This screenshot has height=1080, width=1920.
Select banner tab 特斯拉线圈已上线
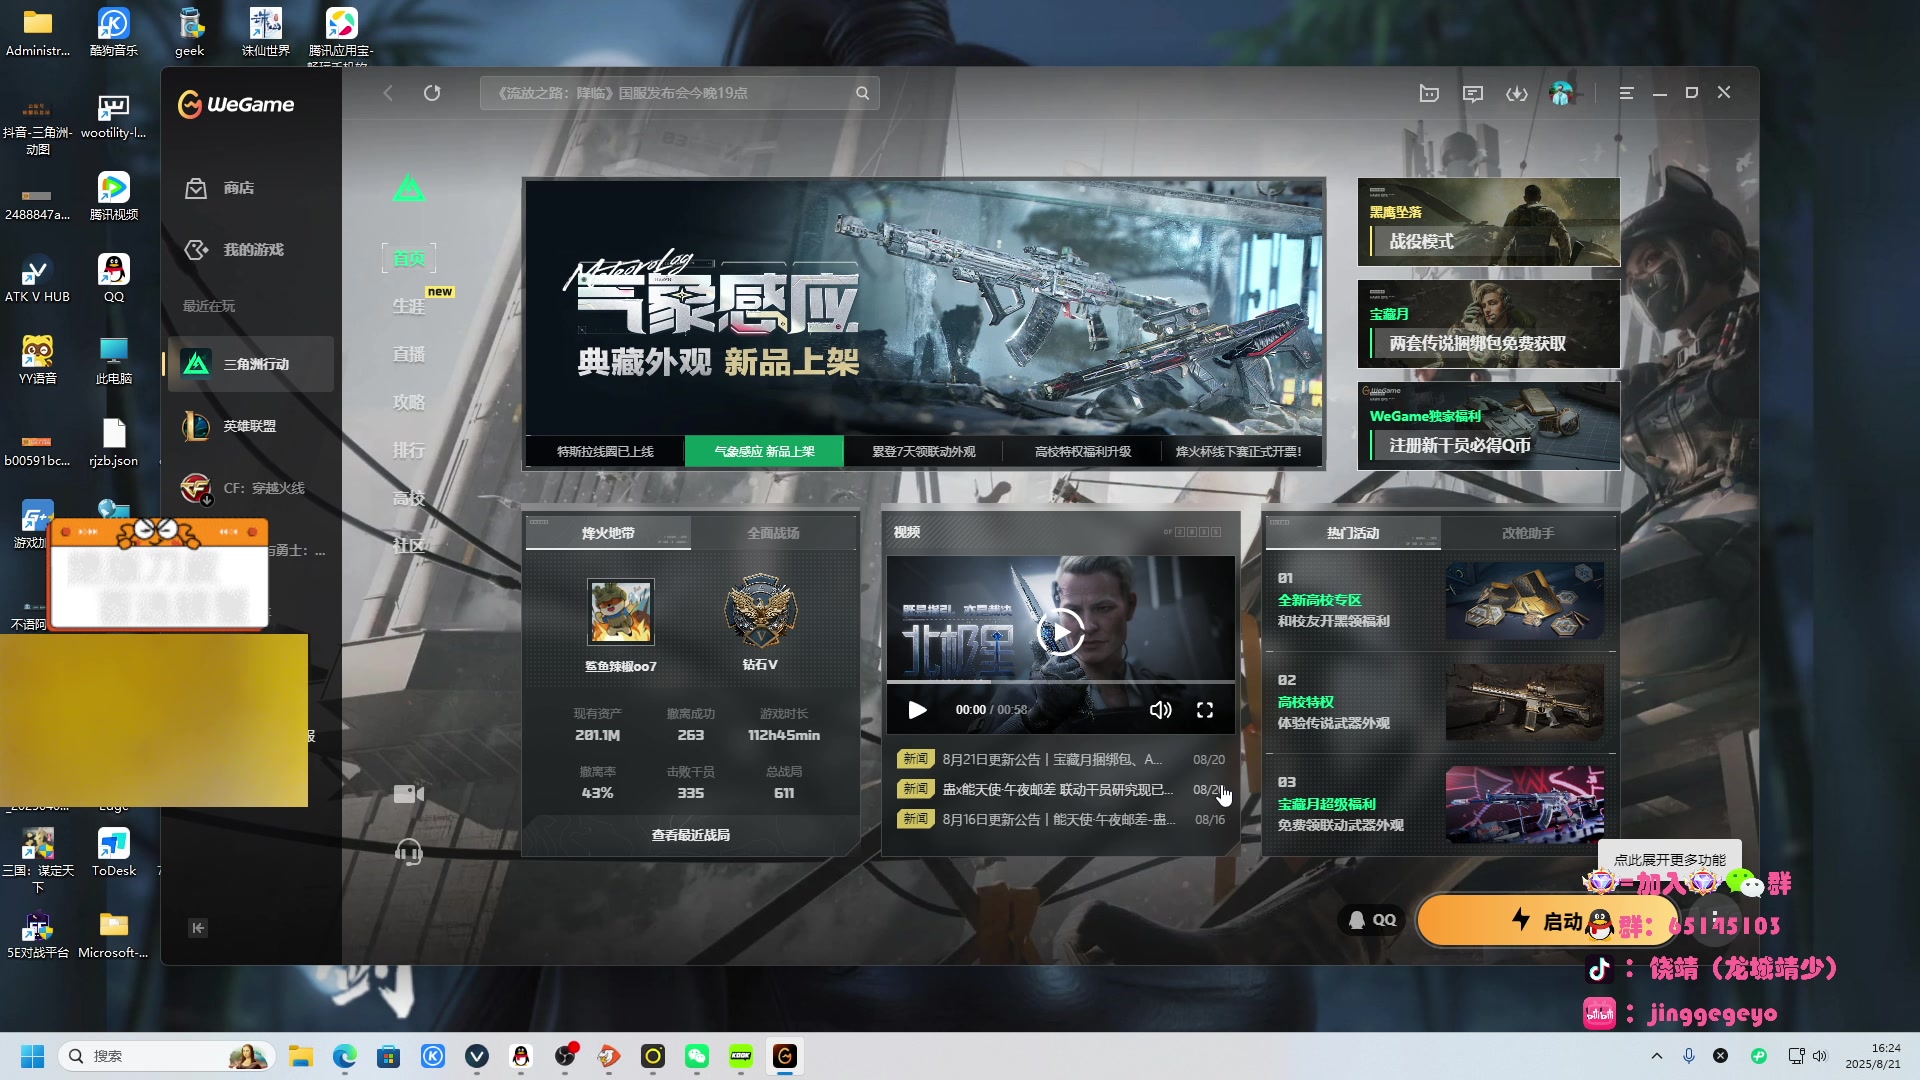pyautogui.click(x=605, y=452)
